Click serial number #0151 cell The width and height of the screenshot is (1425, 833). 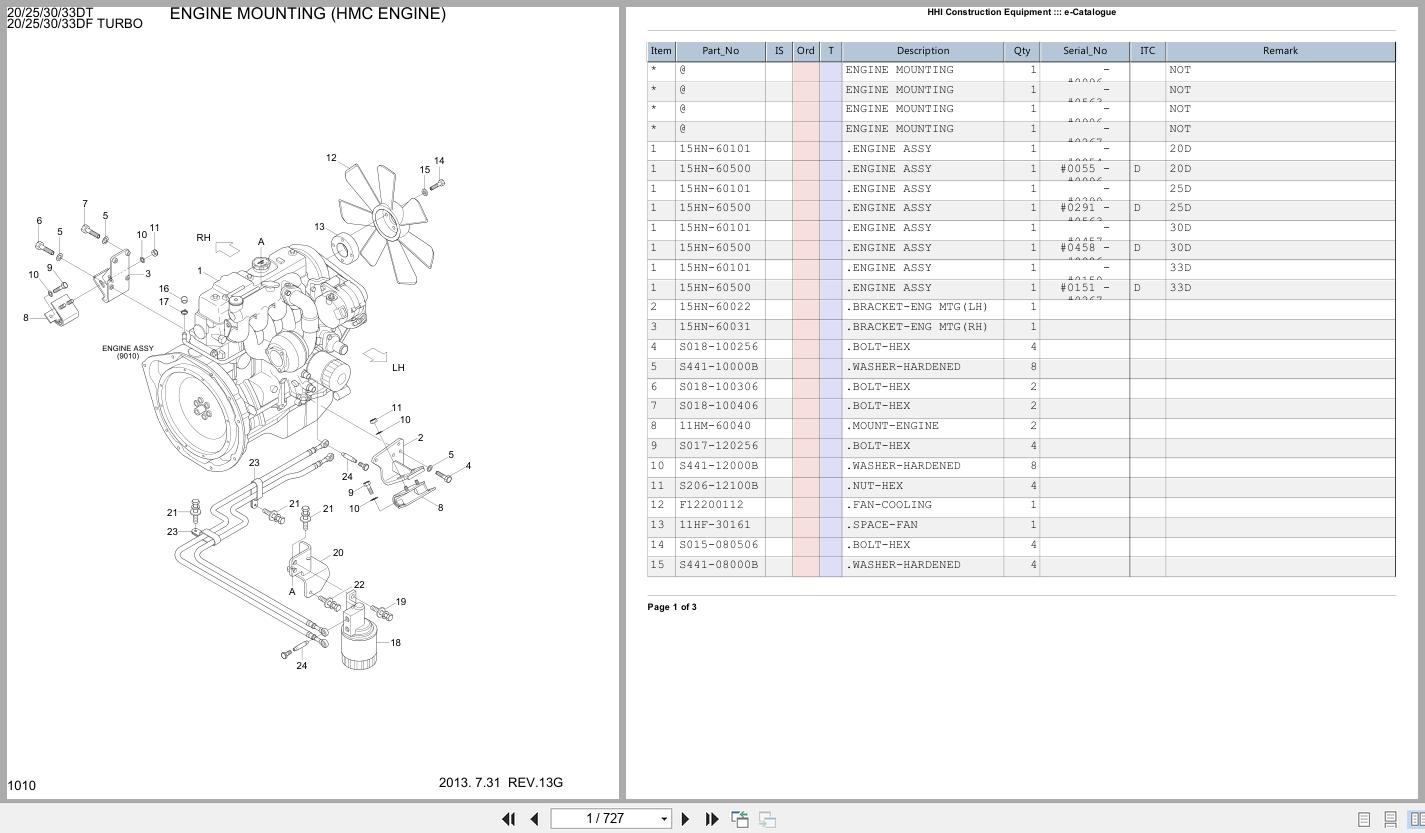[x=1085, y=288]
